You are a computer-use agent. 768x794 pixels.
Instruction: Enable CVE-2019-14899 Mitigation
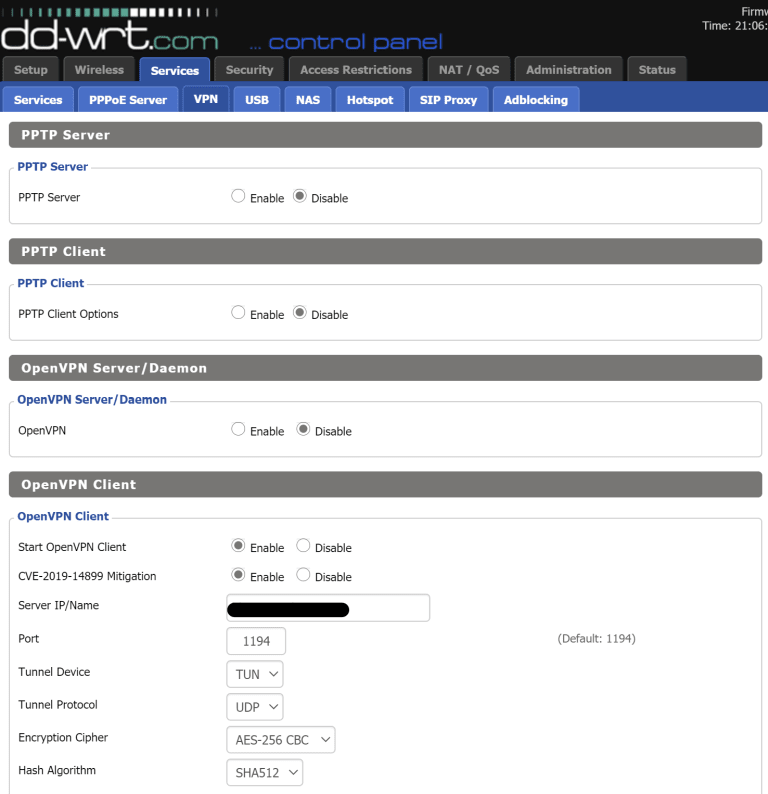pyautogui.click(x=238, y=575)
